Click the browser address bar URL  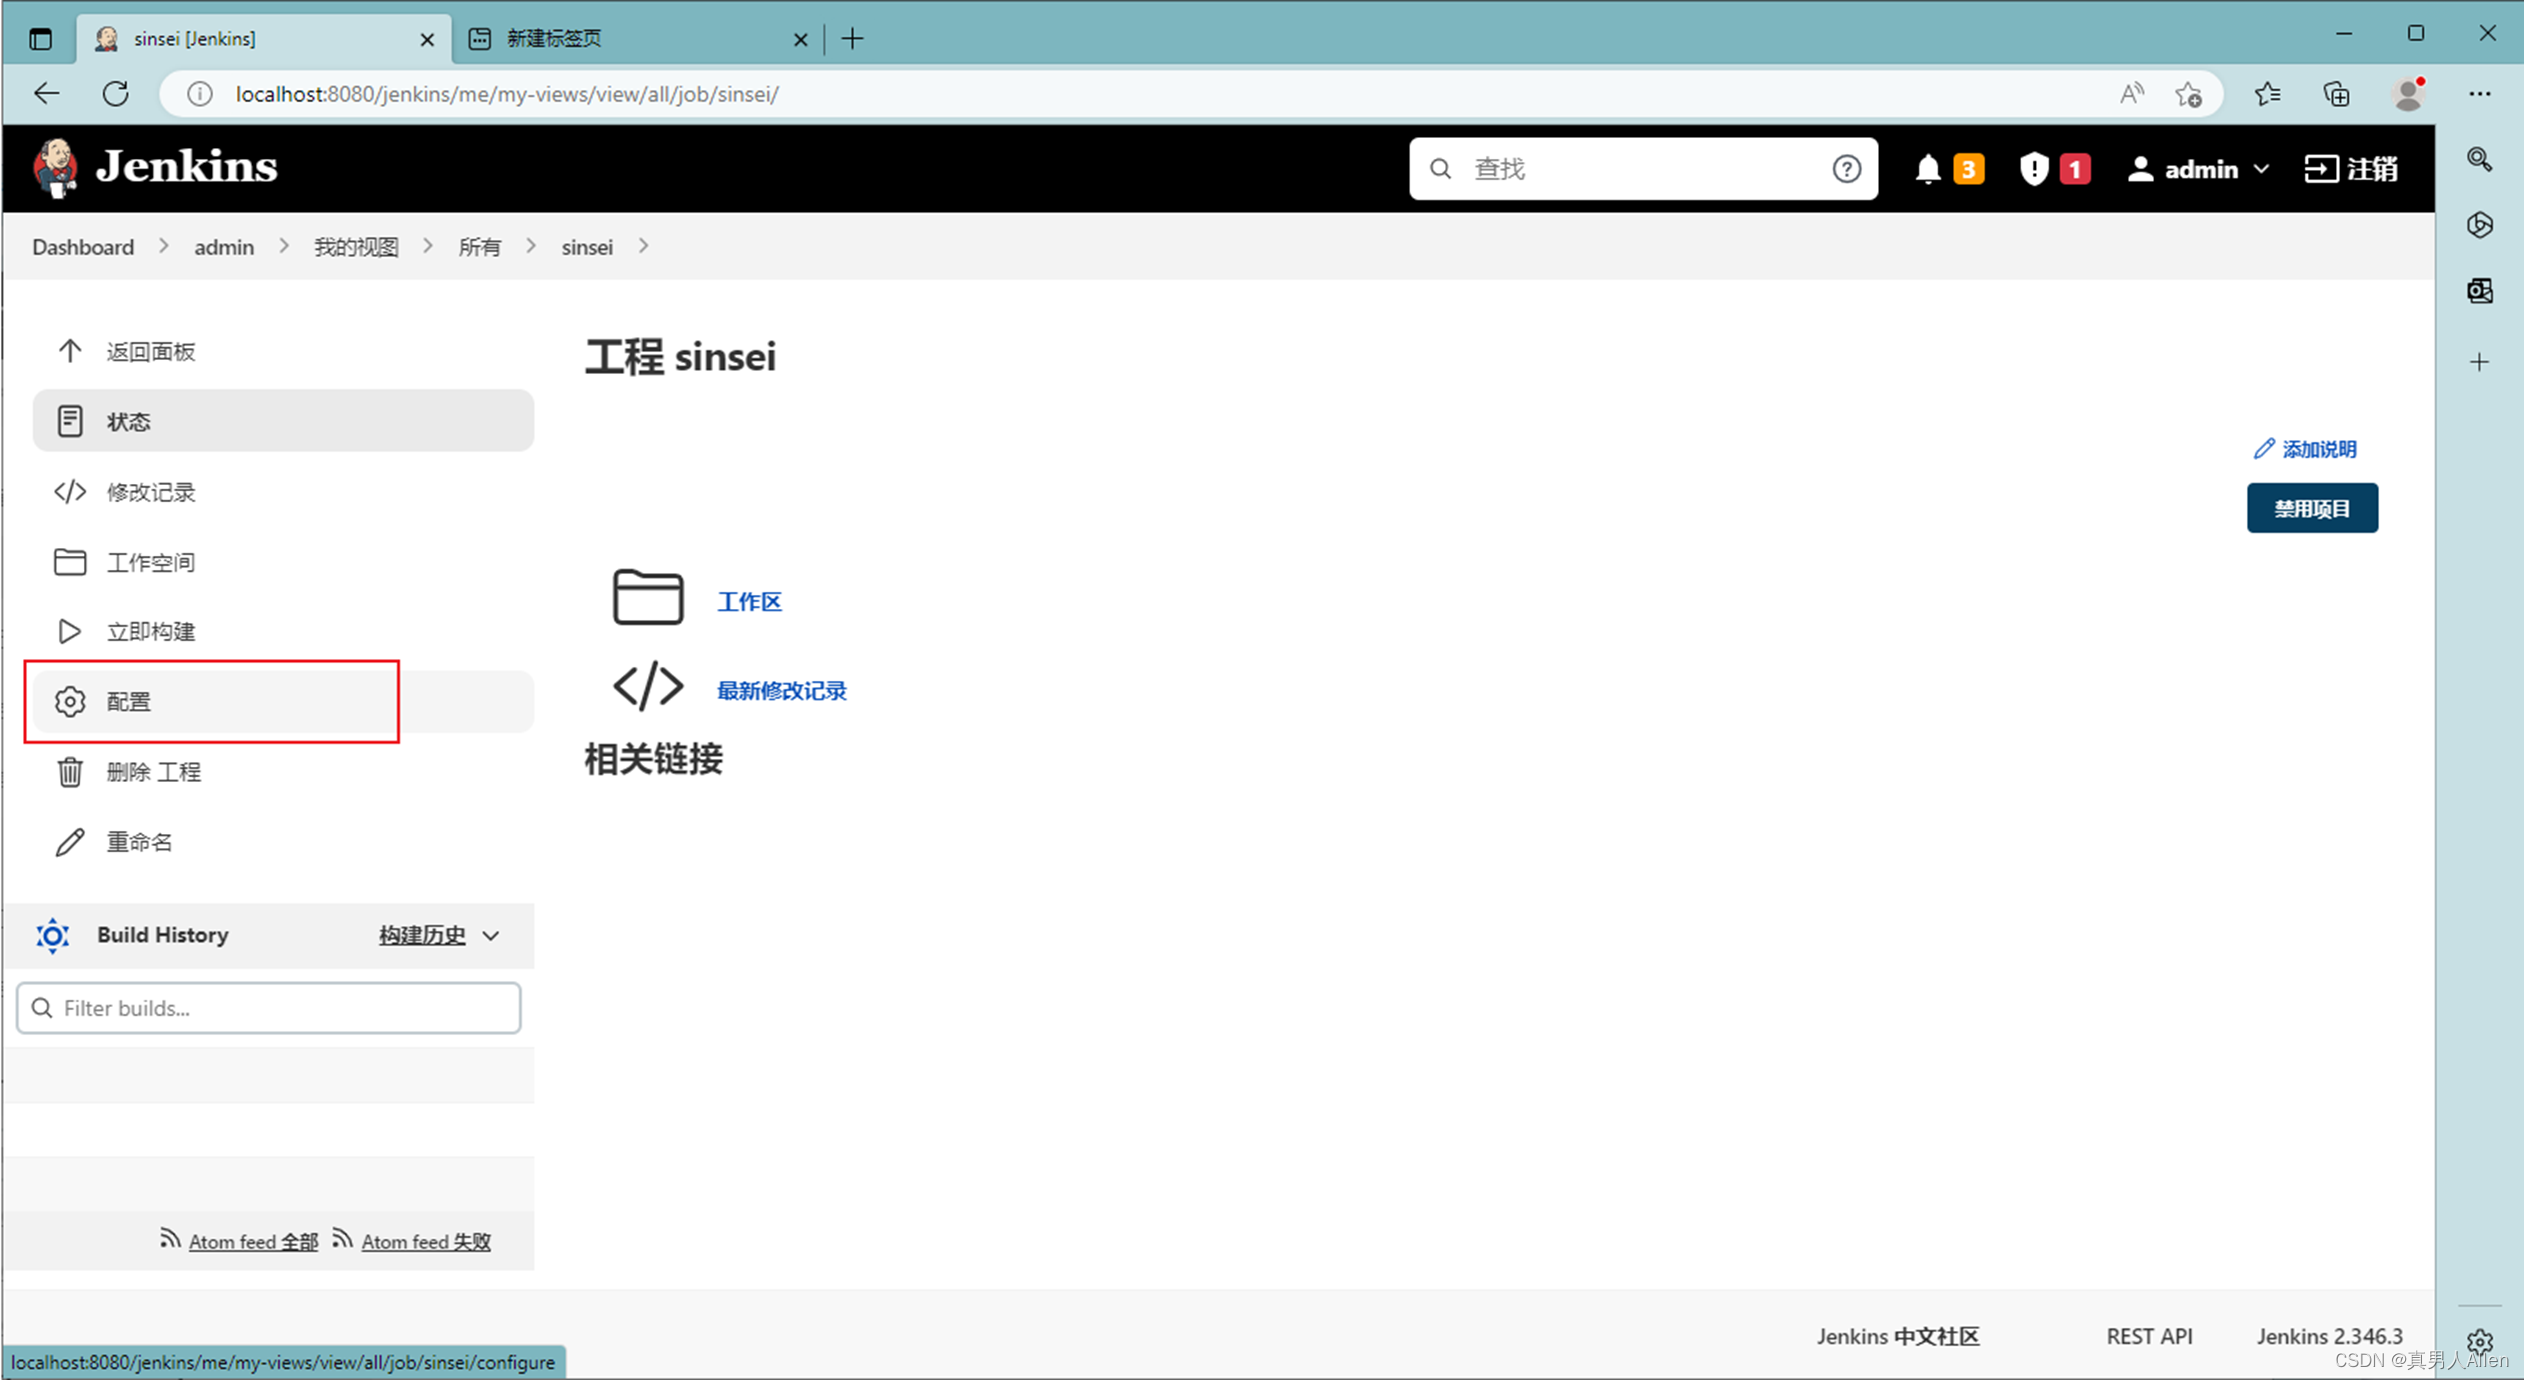click(x=506, y=94)
